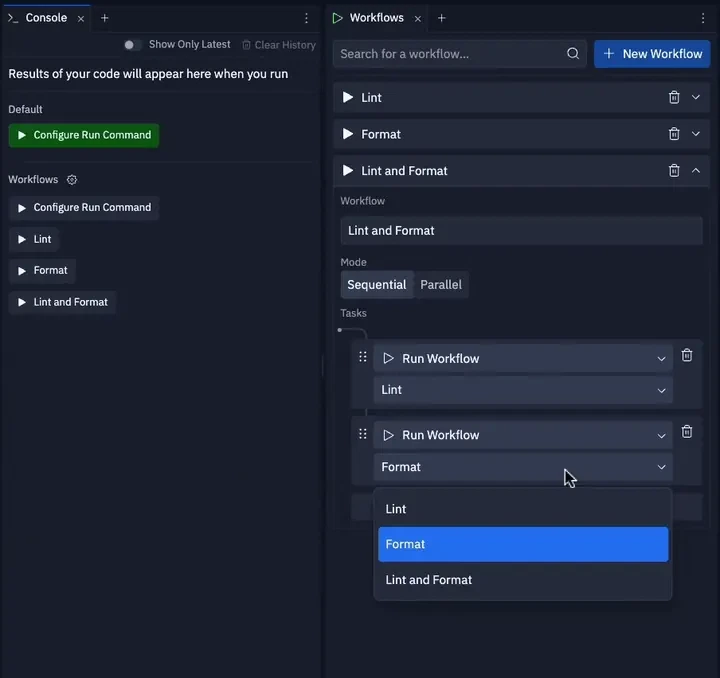The width and height of the screenshot is (720, 678).
Task: Delete the Lint and Format workflow trash icon
Action: tap(674, 170)
